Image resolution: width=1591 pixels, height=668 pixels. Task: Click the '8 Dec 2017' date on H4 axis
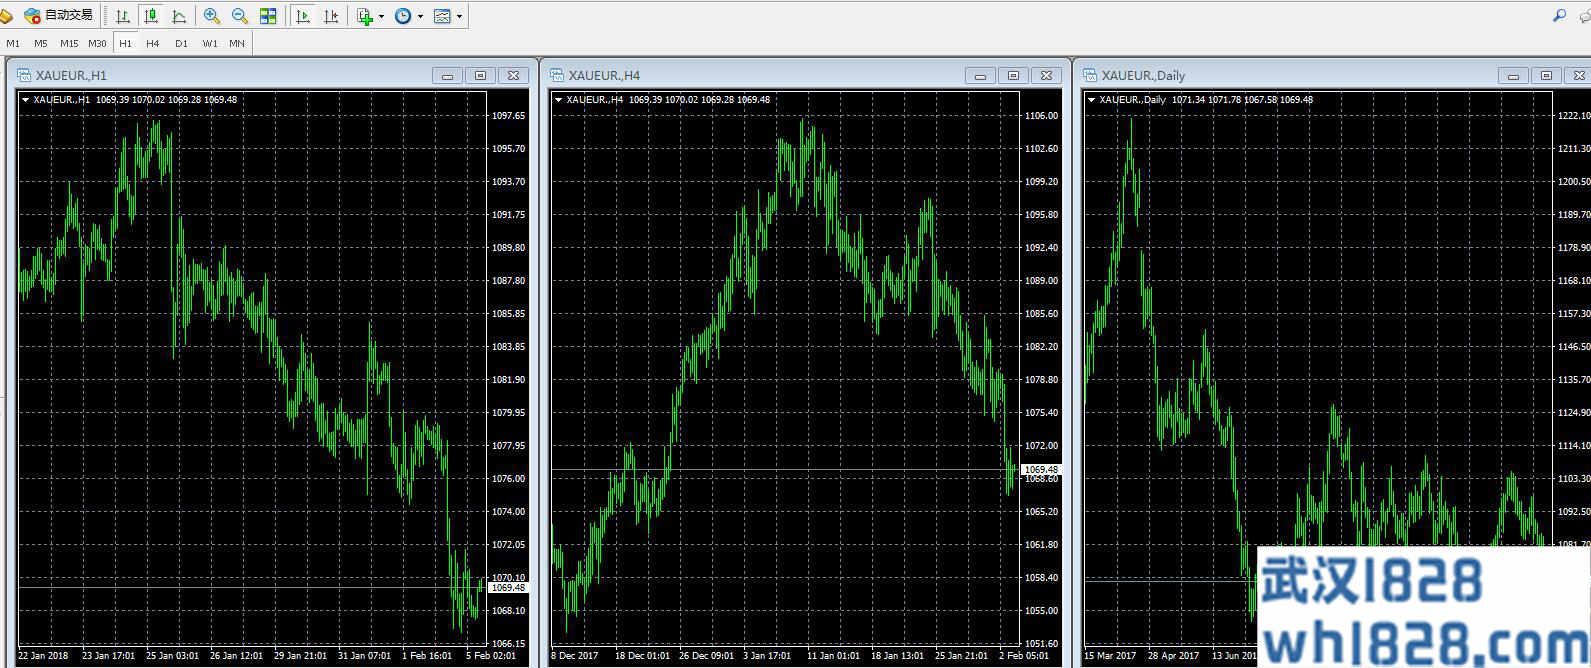pos(575,656)
